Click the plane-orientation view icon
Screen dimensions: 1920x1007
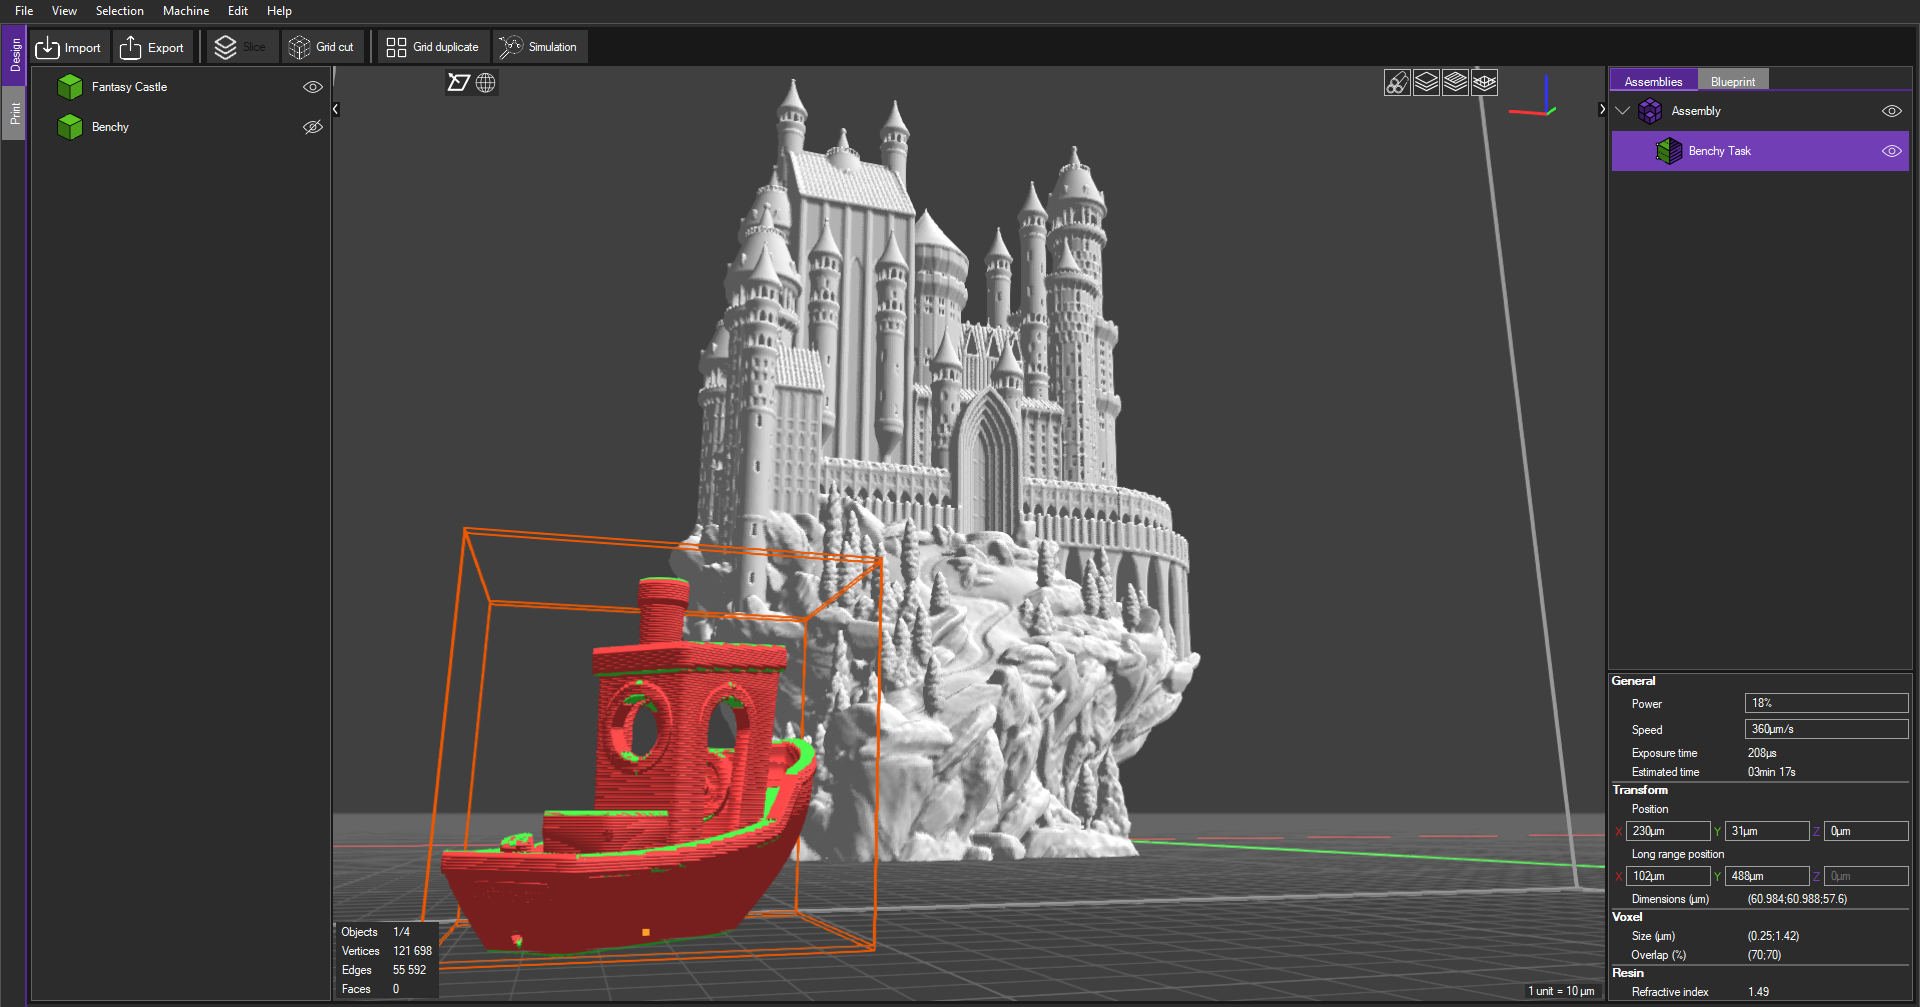(x=459, y=83)
